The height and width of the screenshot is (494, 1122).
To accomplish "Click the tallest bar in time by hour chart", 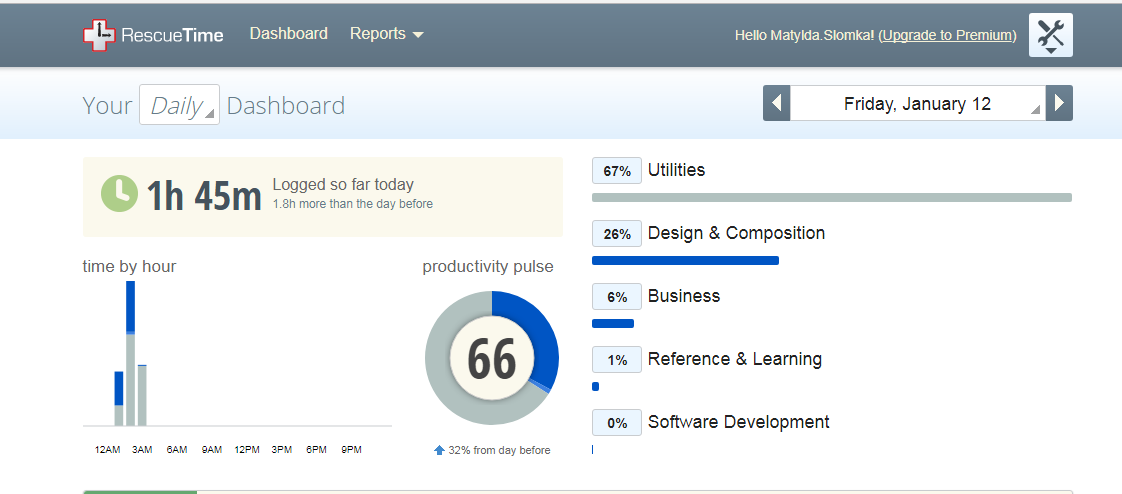I will coord(130,355).
